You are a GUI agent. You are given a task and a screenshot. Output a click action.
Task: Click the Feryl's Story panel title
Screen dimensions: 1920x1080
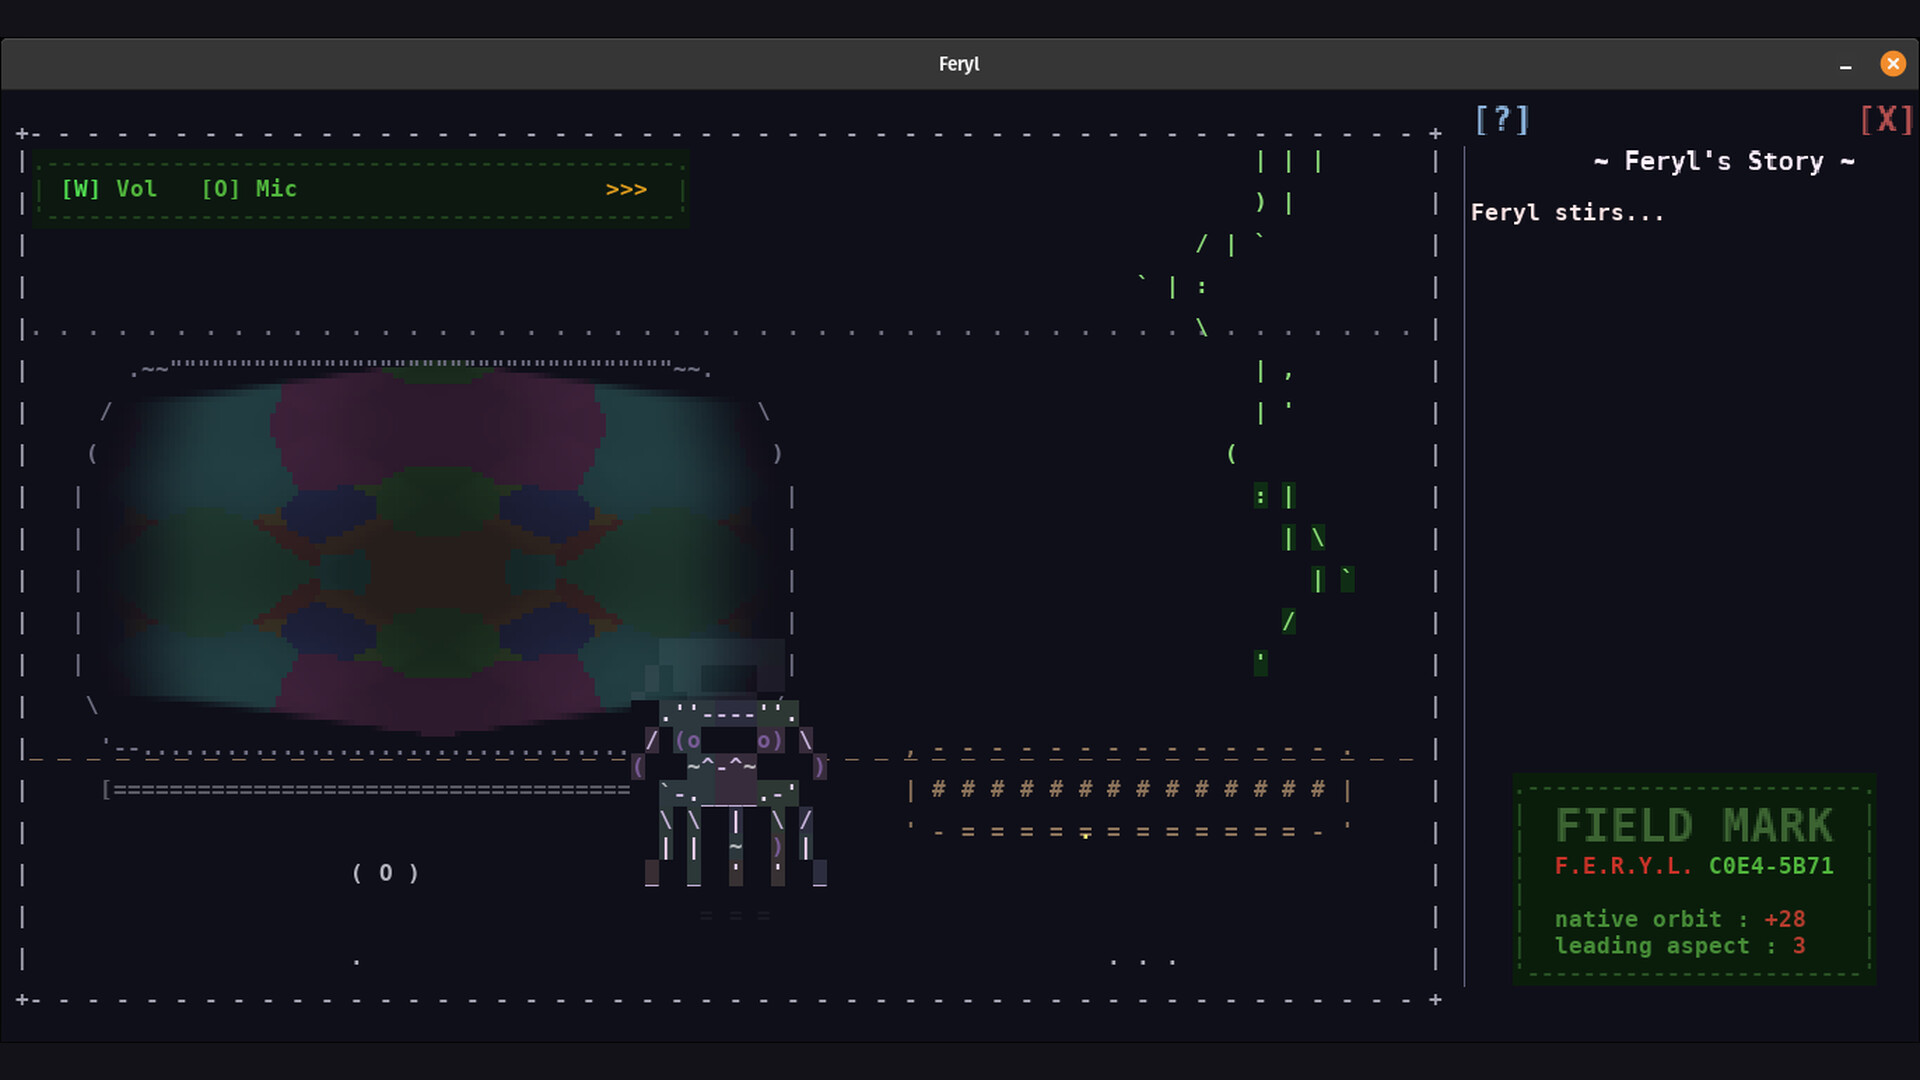point(1724,161)
